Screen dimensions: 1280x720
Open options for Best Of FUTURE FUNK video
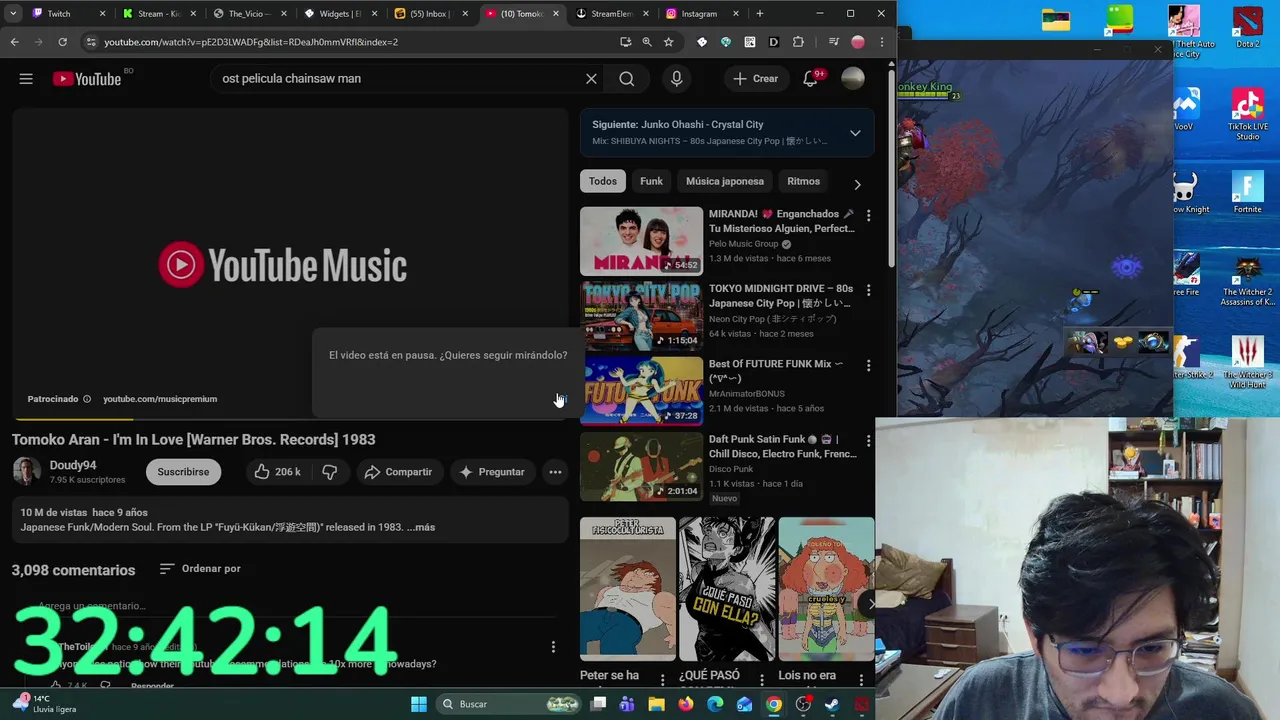(868, 366)
